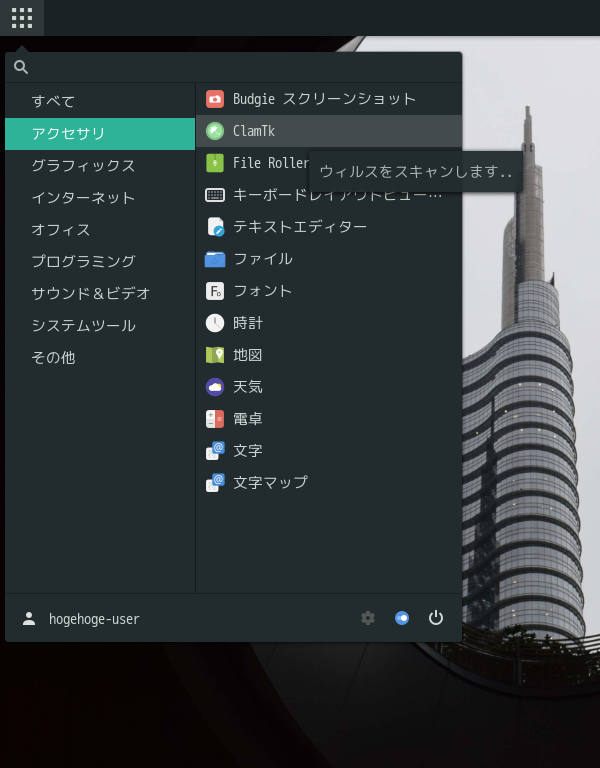This screenshot has width=600, height=768.
Task: Click the テキストエディター document icon
Action: [215, 227]
